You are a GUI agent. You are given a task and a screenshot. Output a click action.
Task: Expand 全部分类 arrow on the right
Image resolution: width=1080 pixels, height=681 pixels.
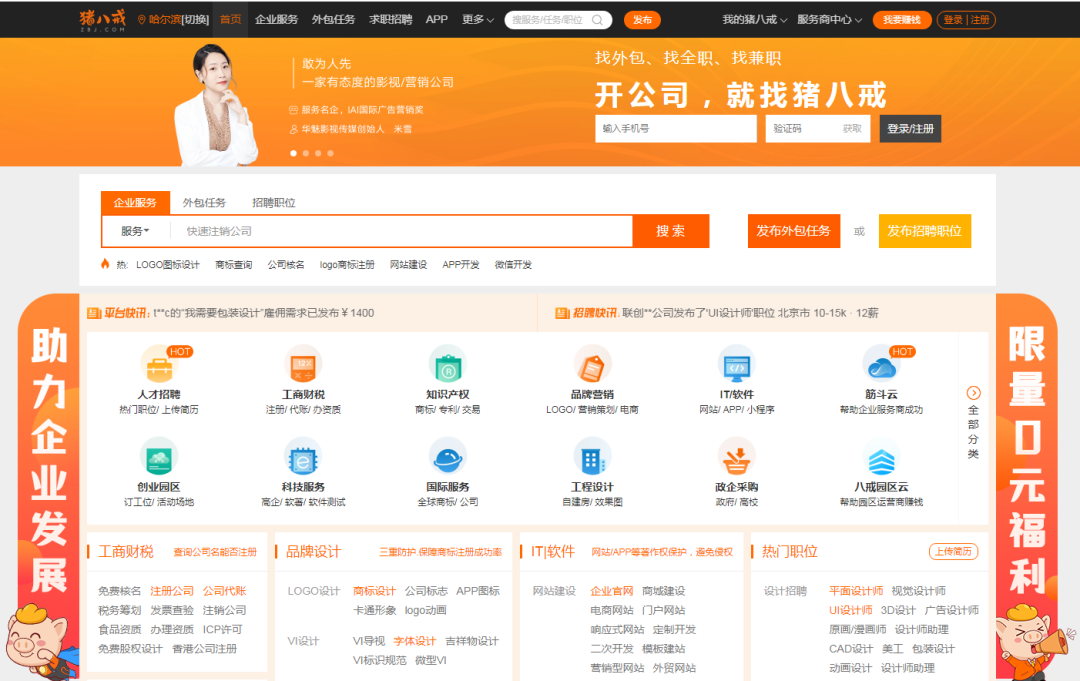(973, 393)
